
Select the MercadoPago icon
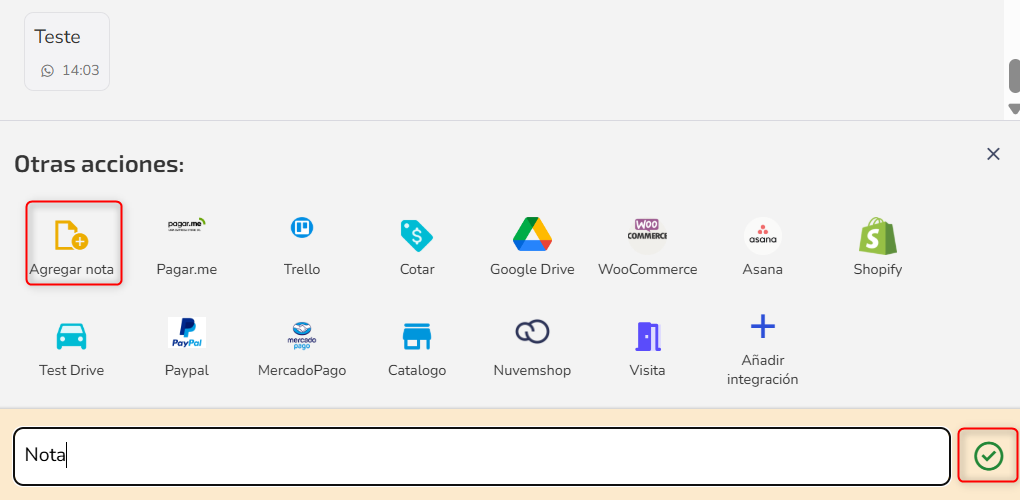[x=302, y=336]
